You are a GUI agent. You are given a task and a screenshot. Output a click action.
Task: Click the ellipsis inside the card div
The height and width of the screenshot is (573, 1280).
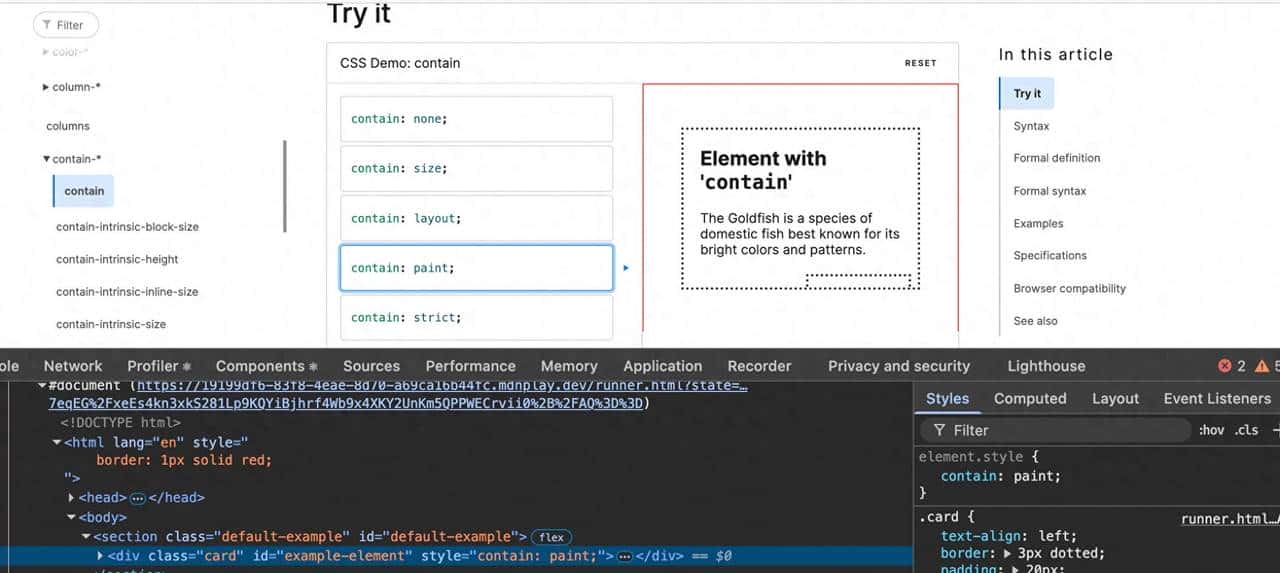click(625, 556)
